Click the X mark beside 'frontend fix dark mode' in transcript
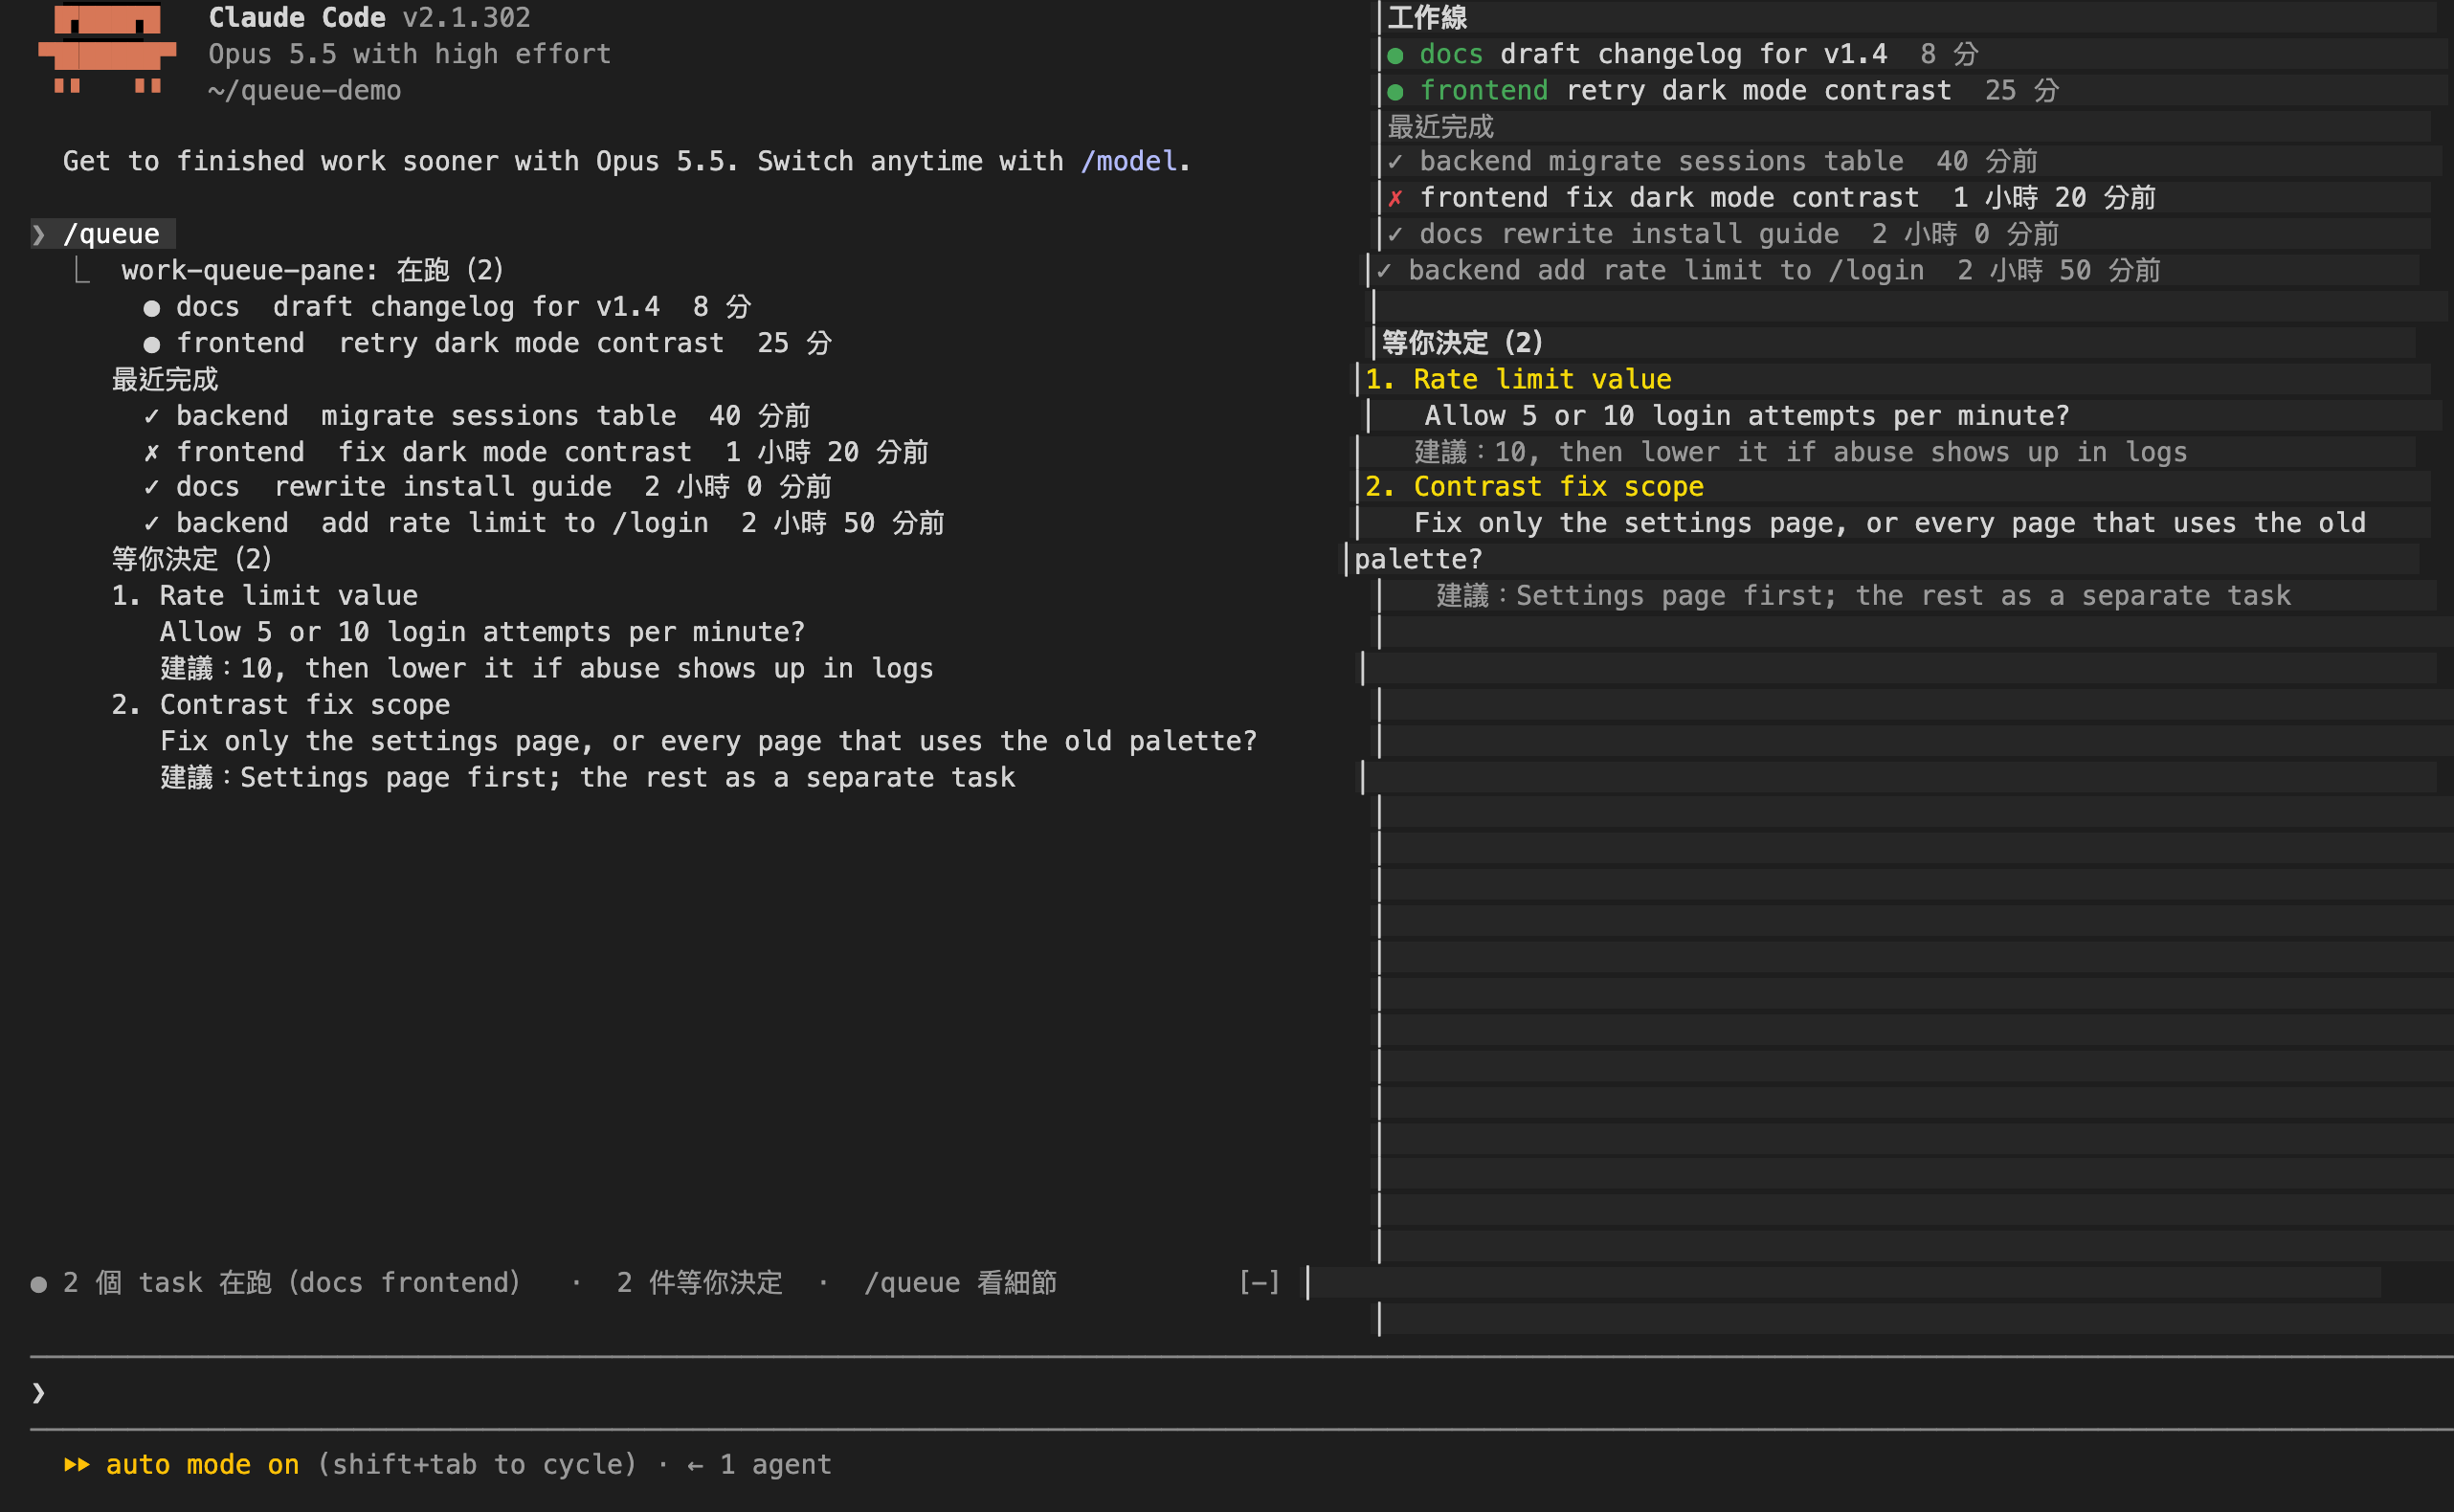 [152, 452]
